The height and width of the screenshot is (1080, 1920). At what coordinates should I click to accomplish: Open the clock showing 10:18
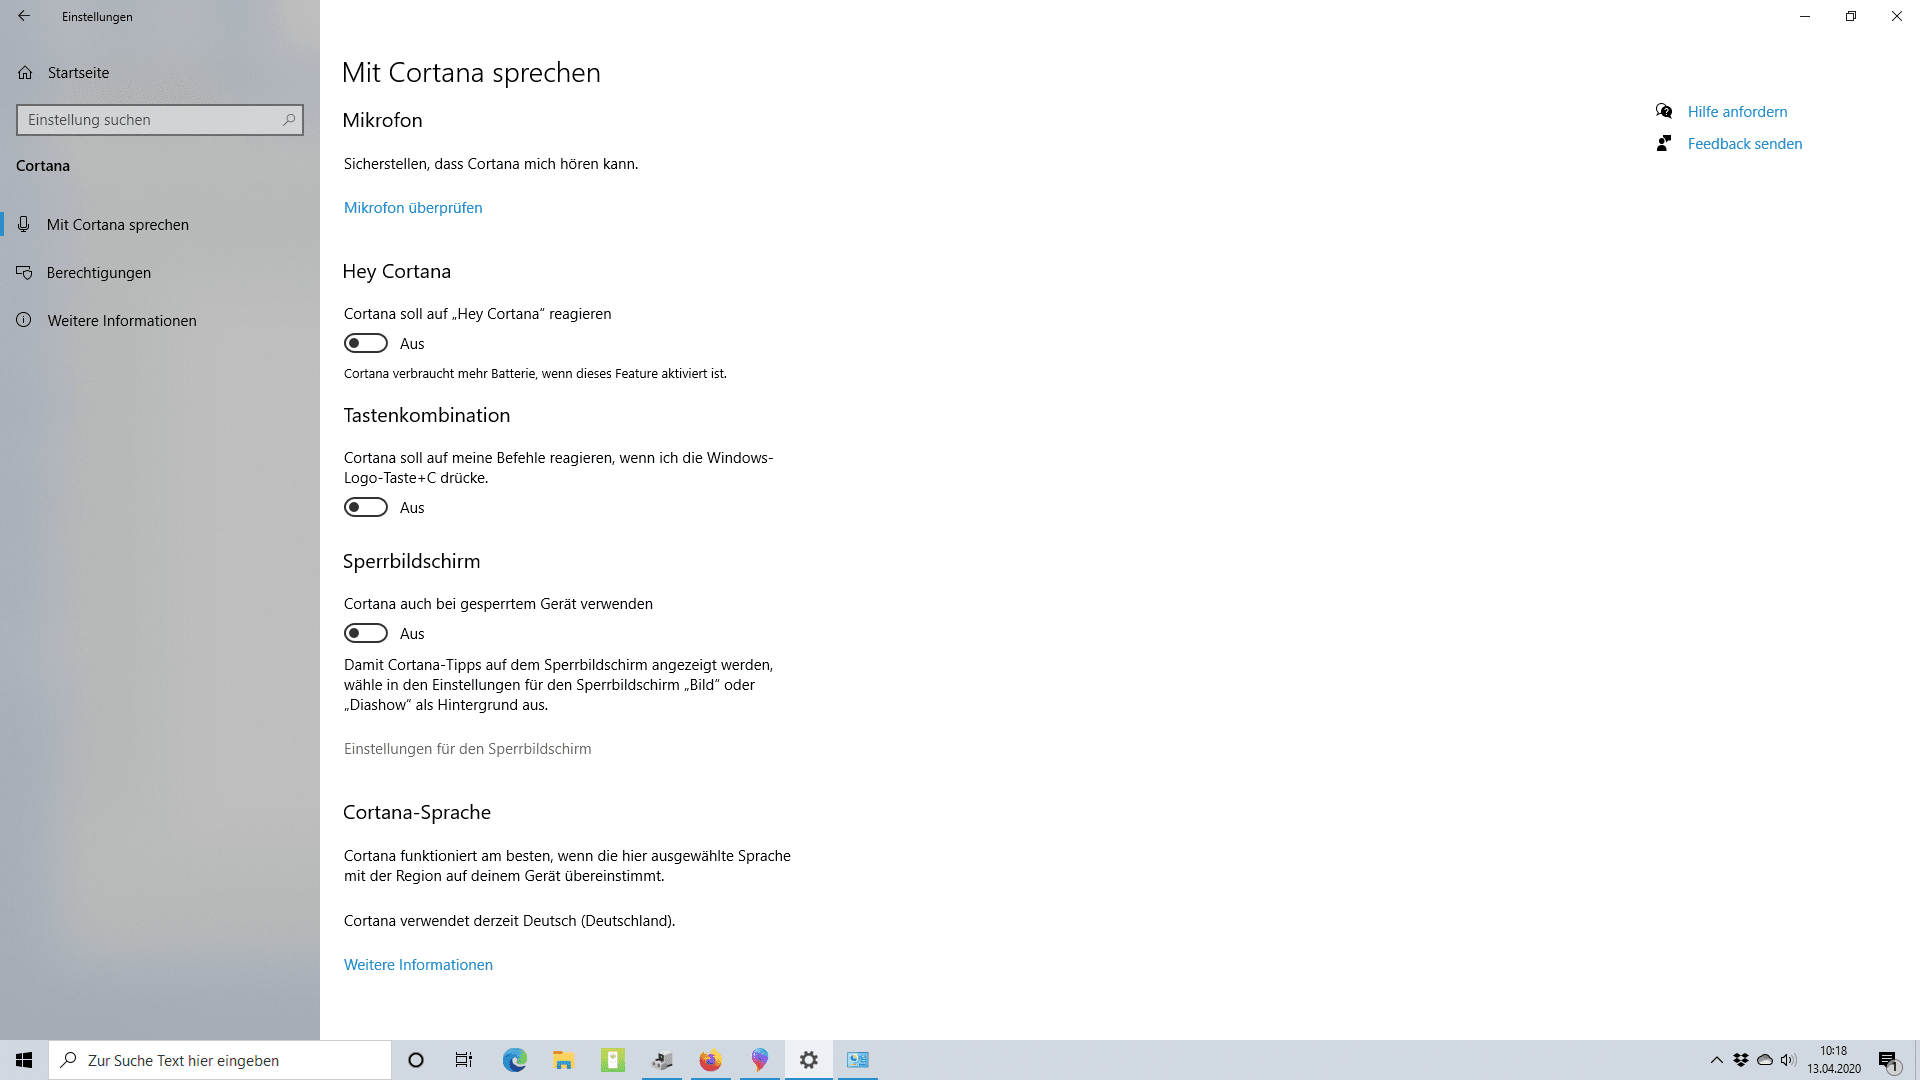[1834, 1060]
